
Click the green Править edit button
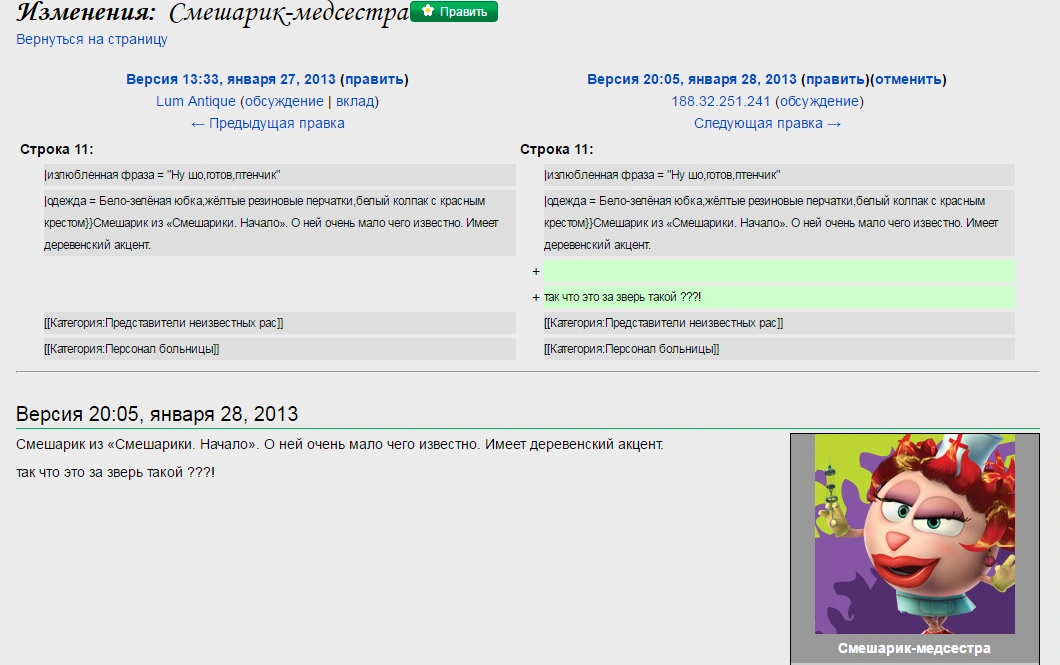(454, 11)
